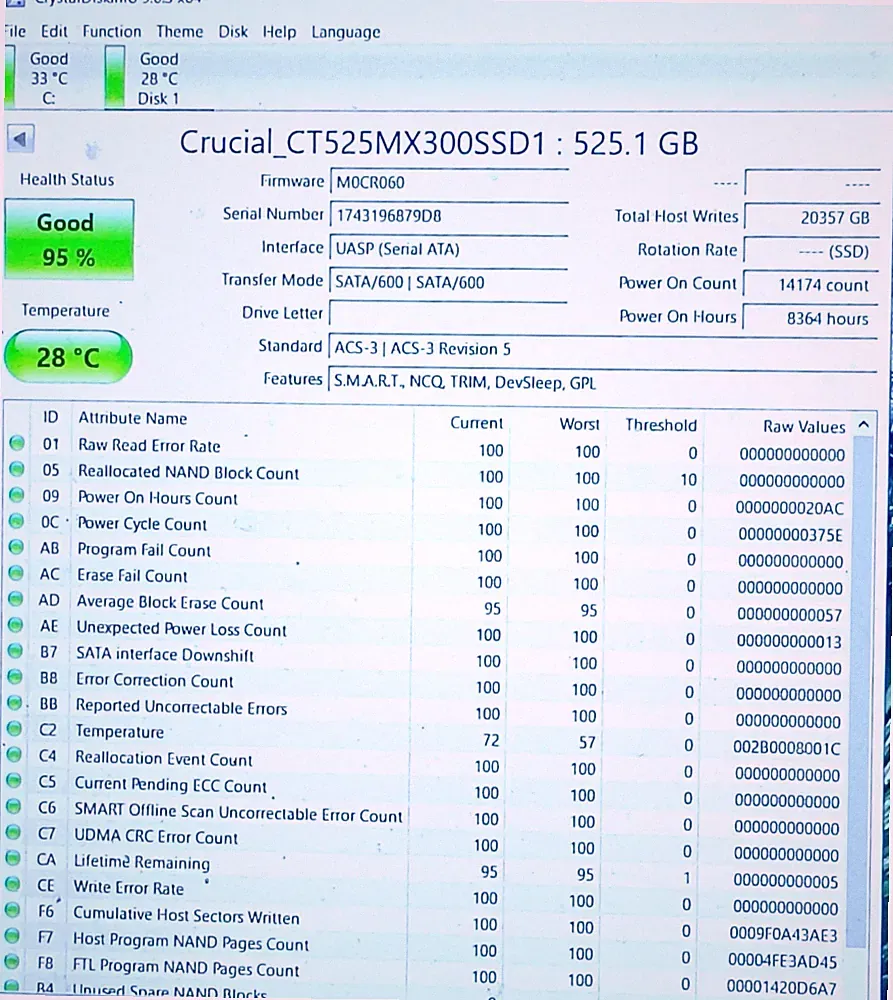Click raw value 002B0008001C of Temperature
This screenshot has height=1000, width=893.
[x=786, y=747]
